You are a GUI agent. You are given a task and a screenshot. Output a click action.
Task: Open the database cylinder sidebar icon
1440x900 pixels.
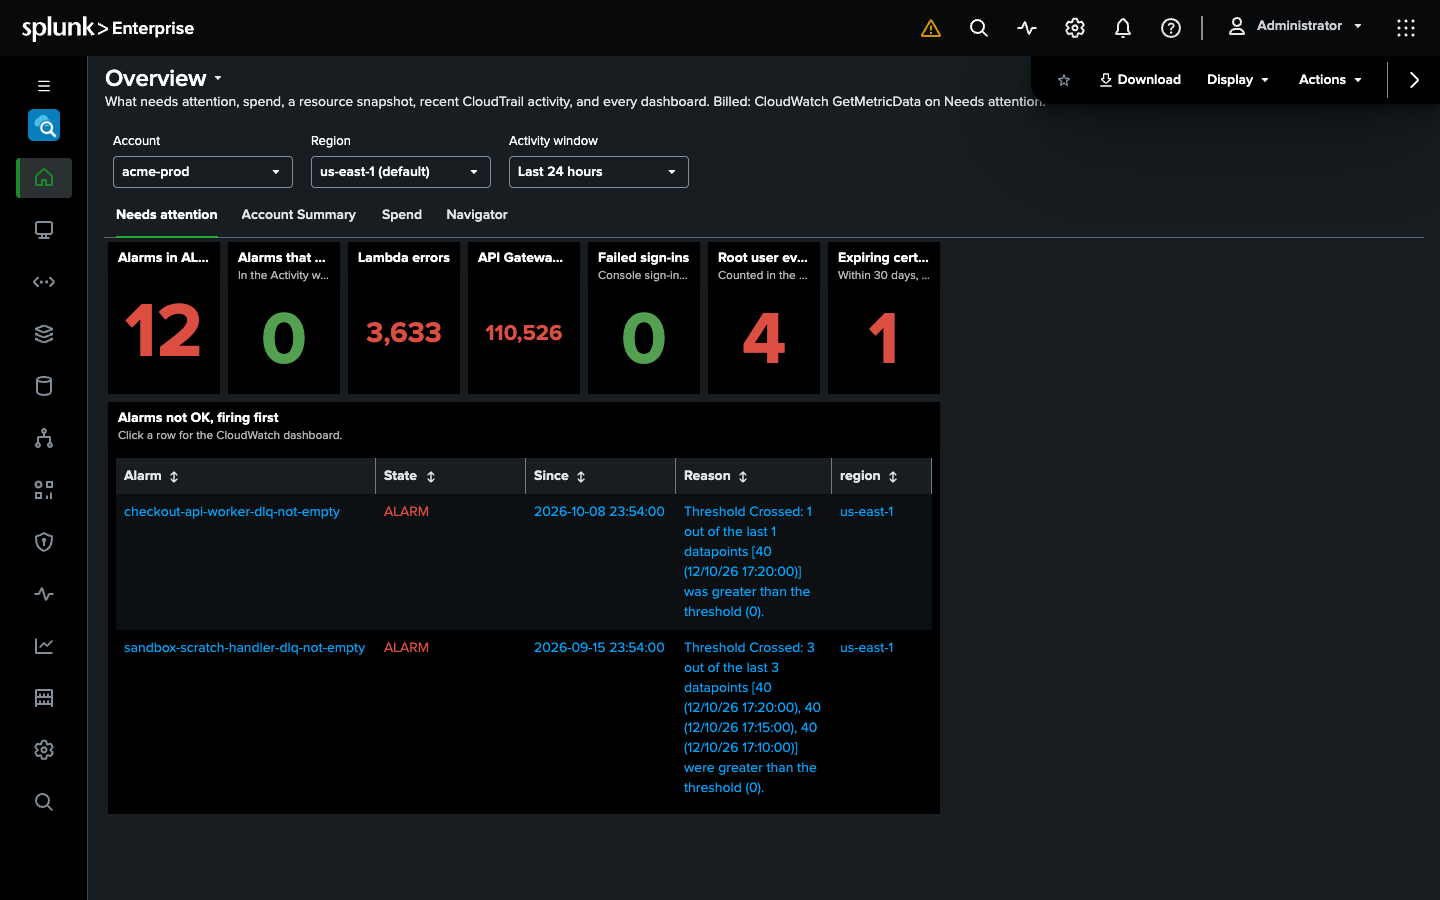point(44,386)
